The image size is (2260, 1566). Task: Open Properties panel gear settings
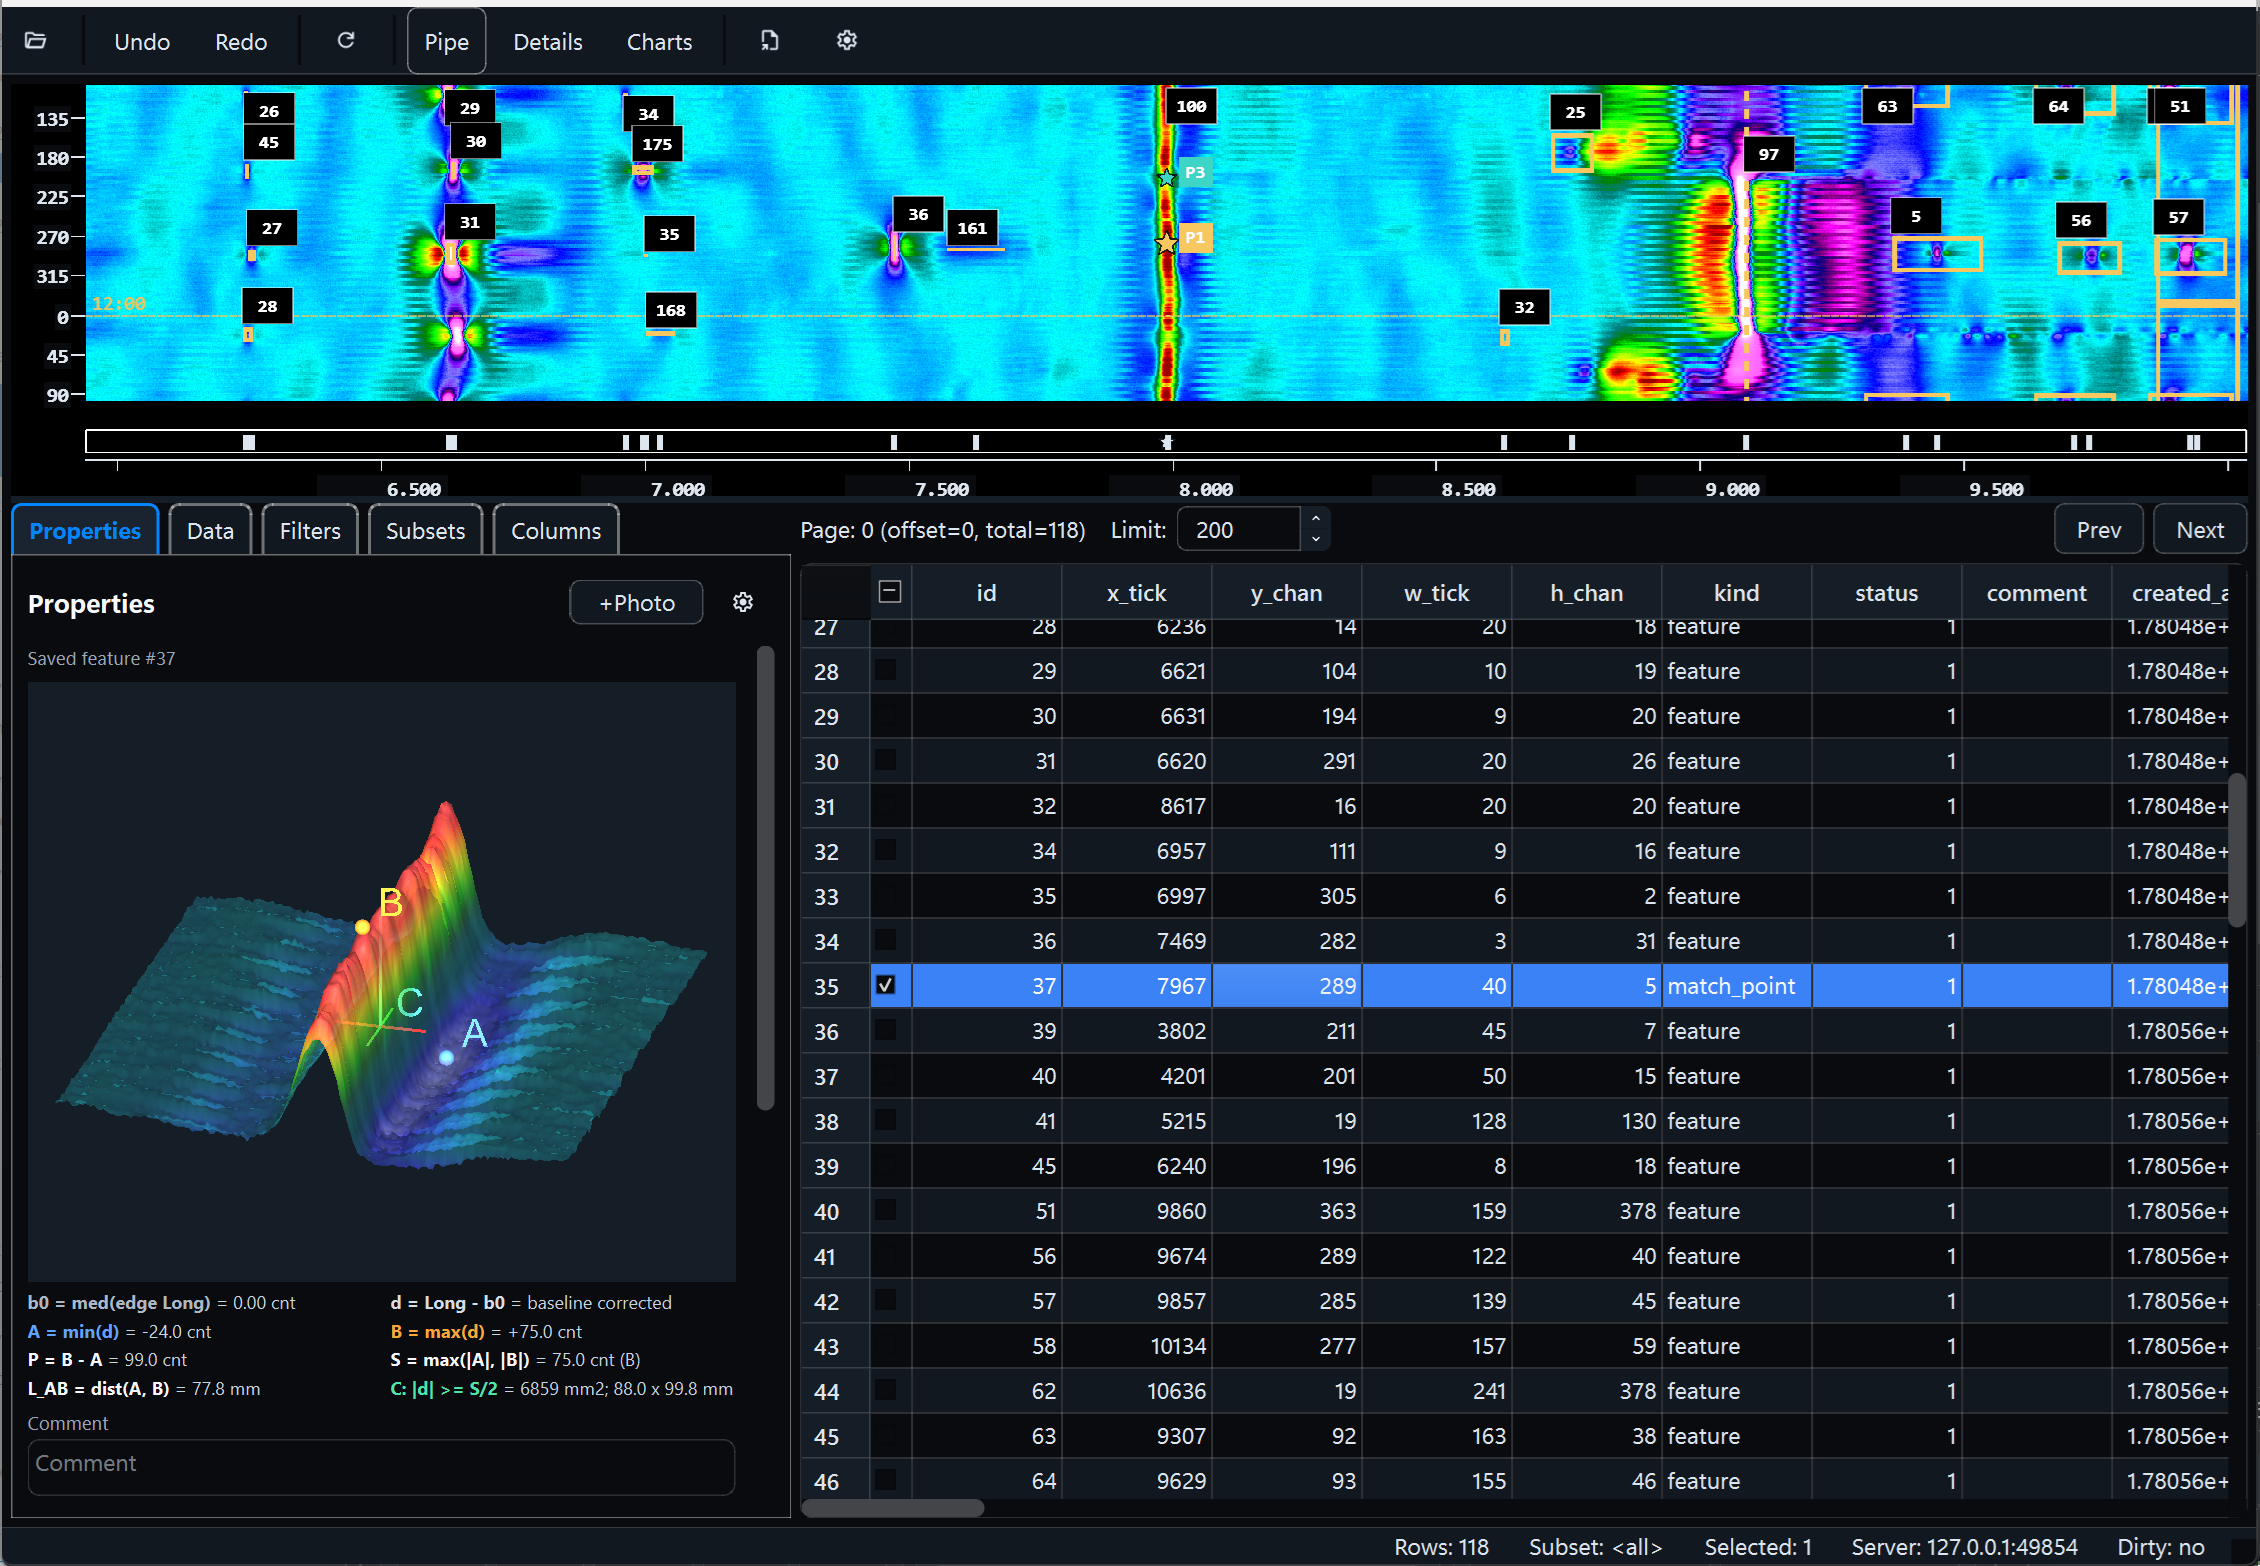pyautogui.click(x=743, y=603)
